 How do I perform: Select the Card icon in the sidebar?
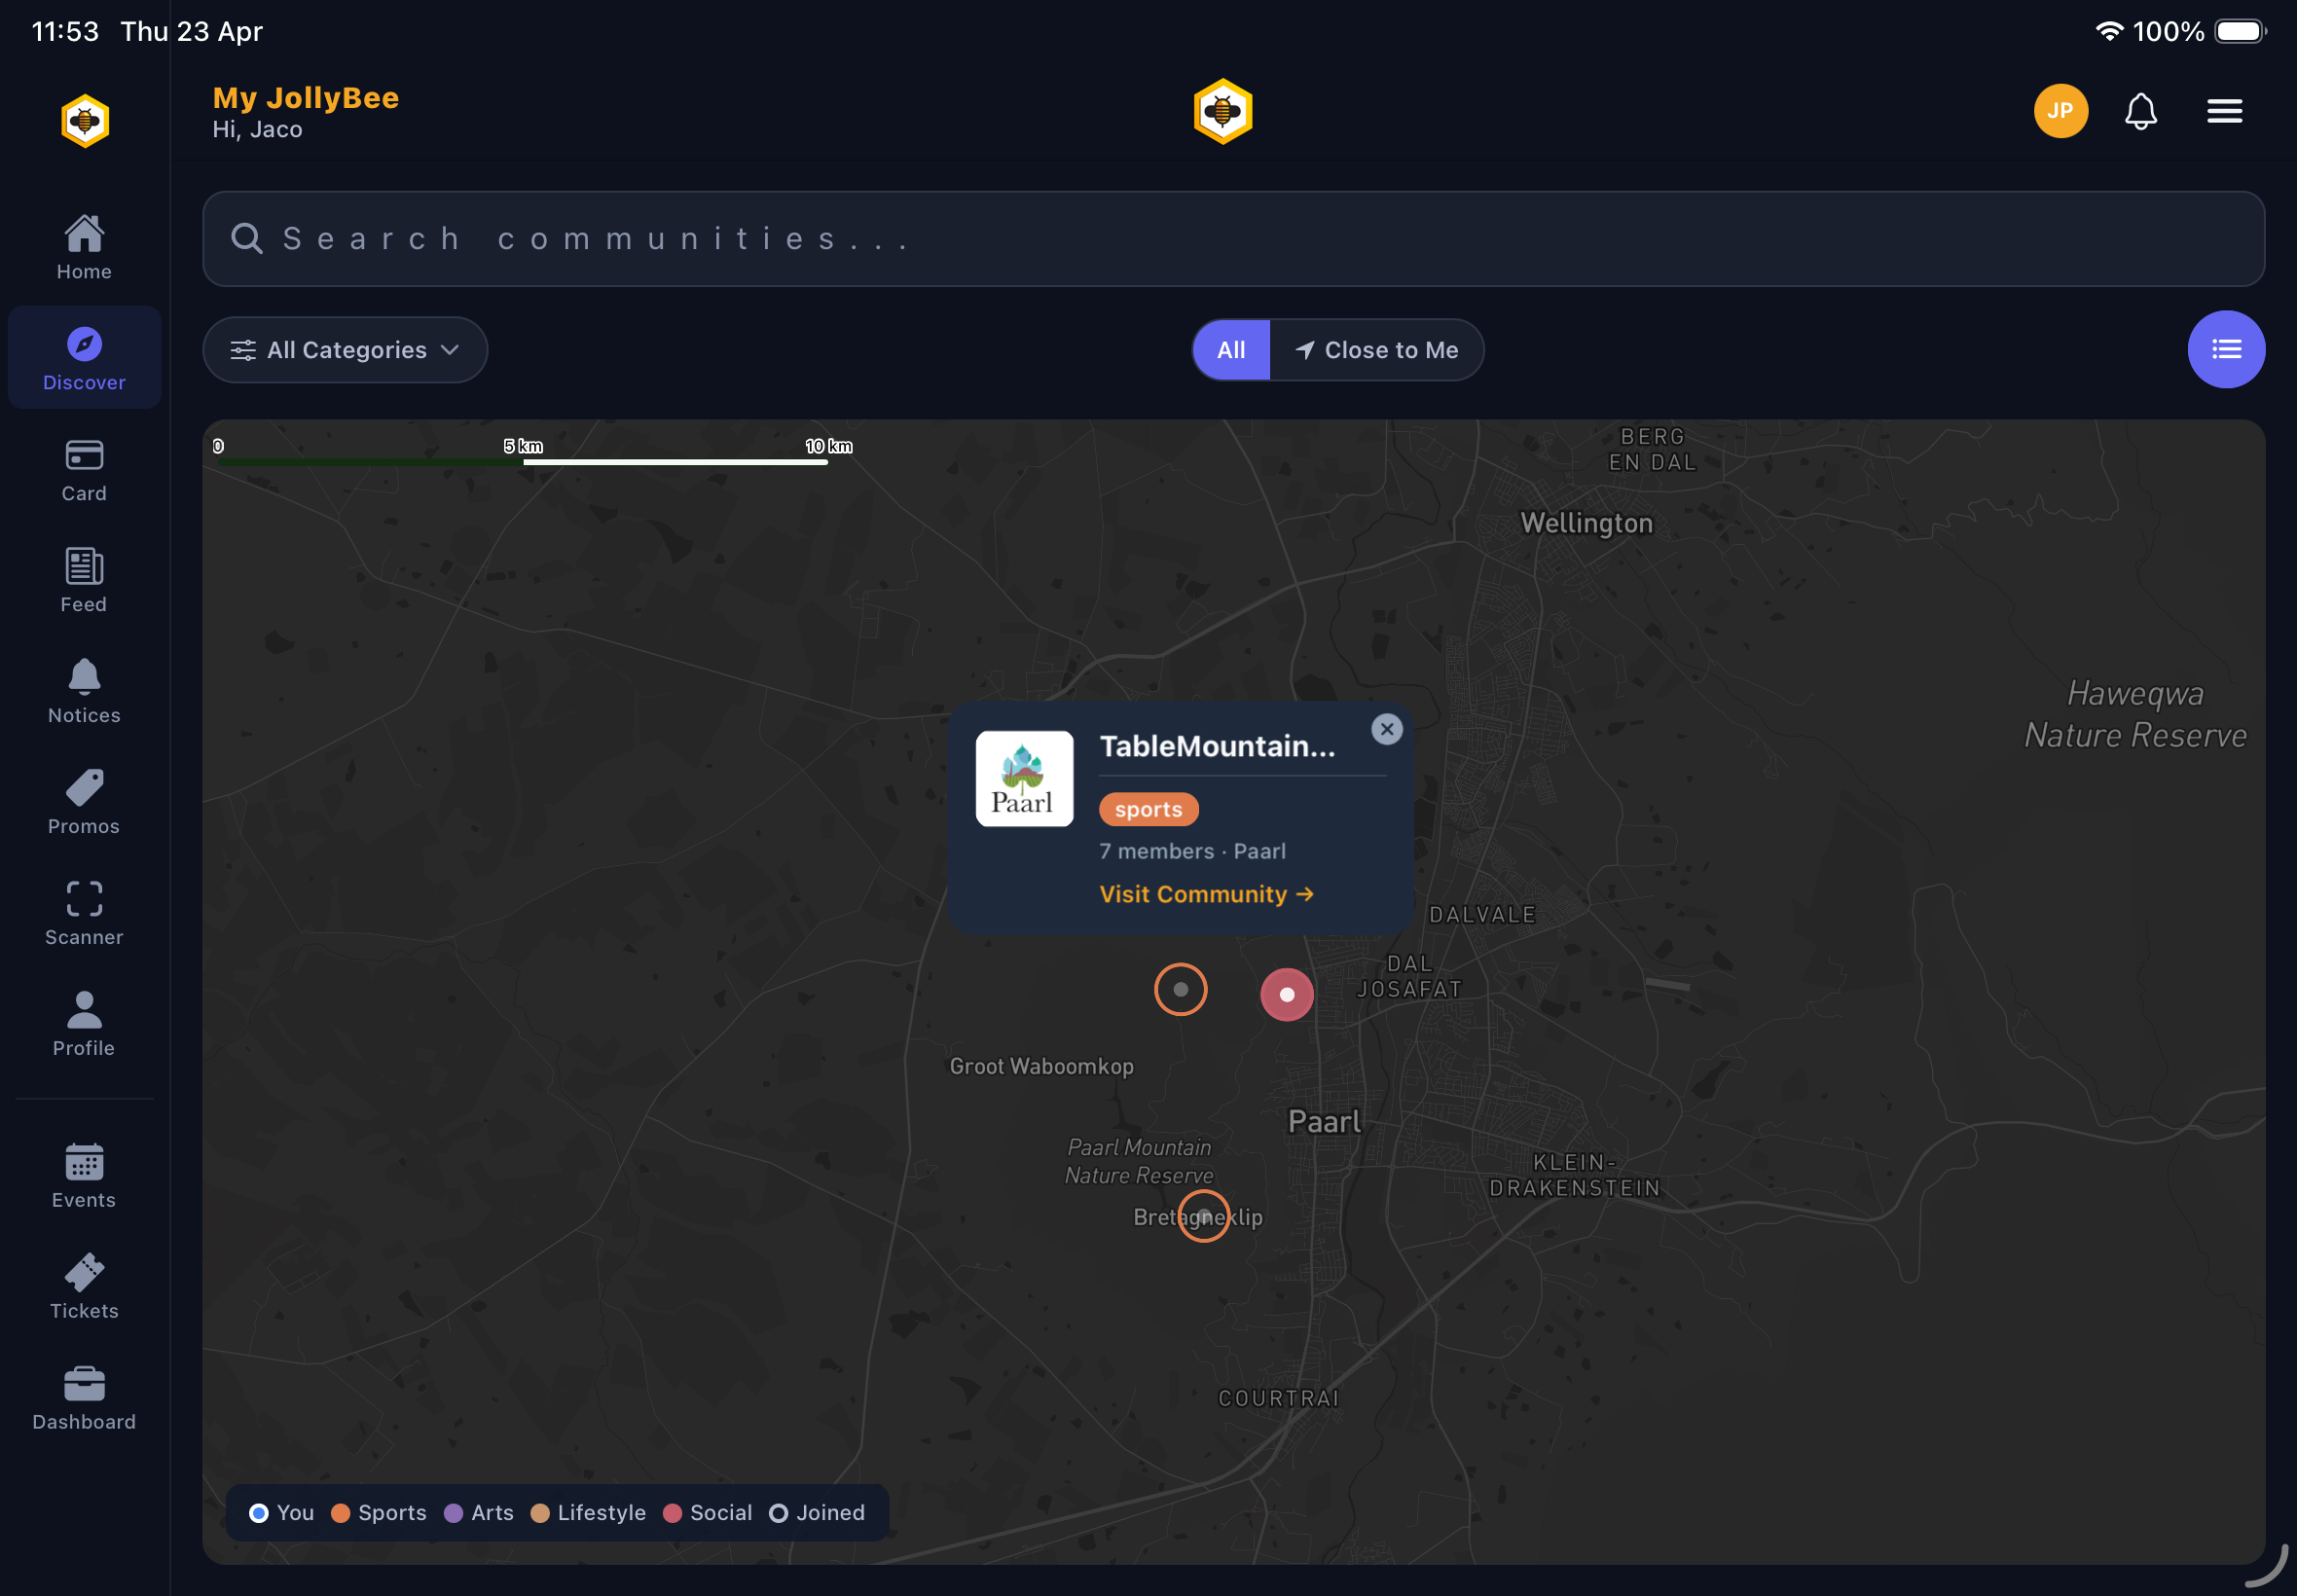[84, 468]
